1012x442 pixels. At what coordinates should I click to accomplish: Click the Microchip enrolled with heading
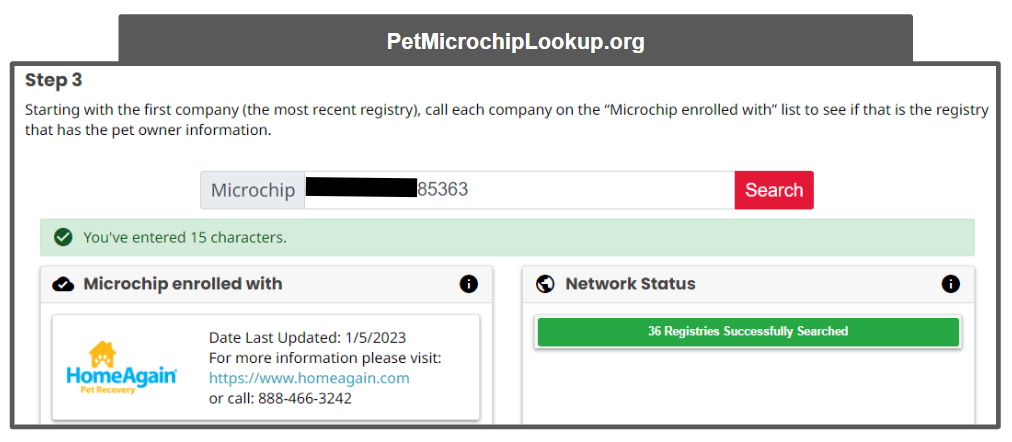(x=183, y=284)
